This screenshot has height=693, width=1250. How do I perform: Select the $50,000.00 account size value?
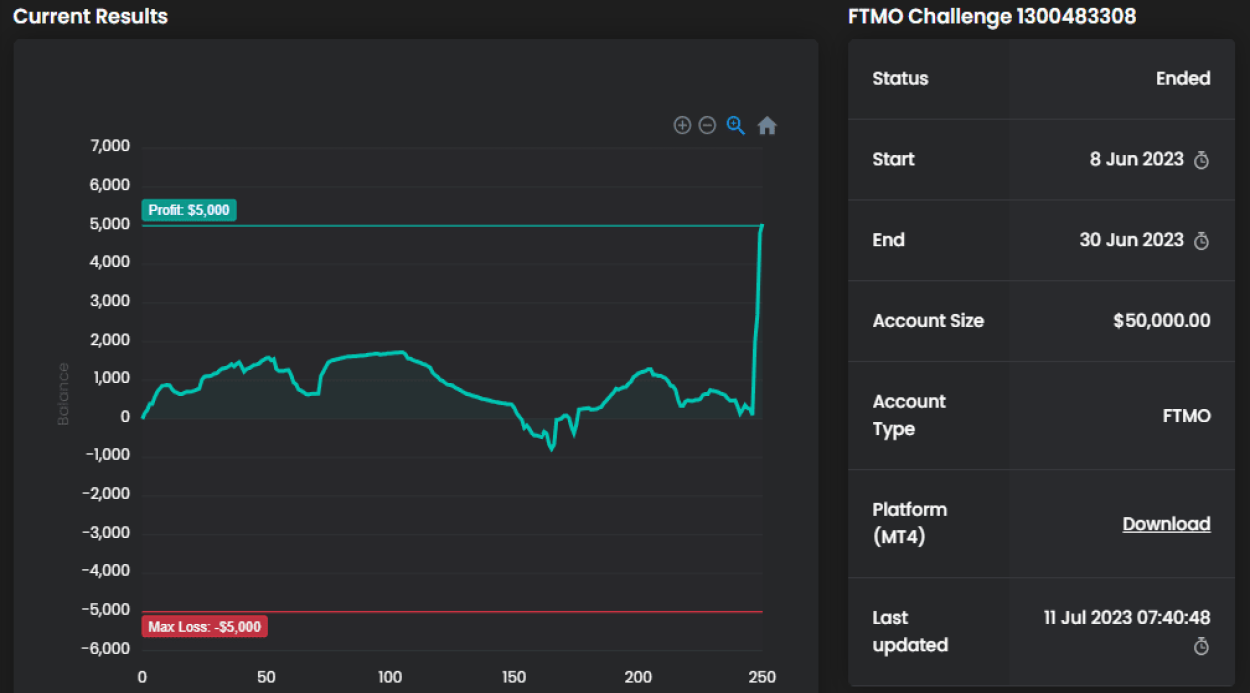1161,321
